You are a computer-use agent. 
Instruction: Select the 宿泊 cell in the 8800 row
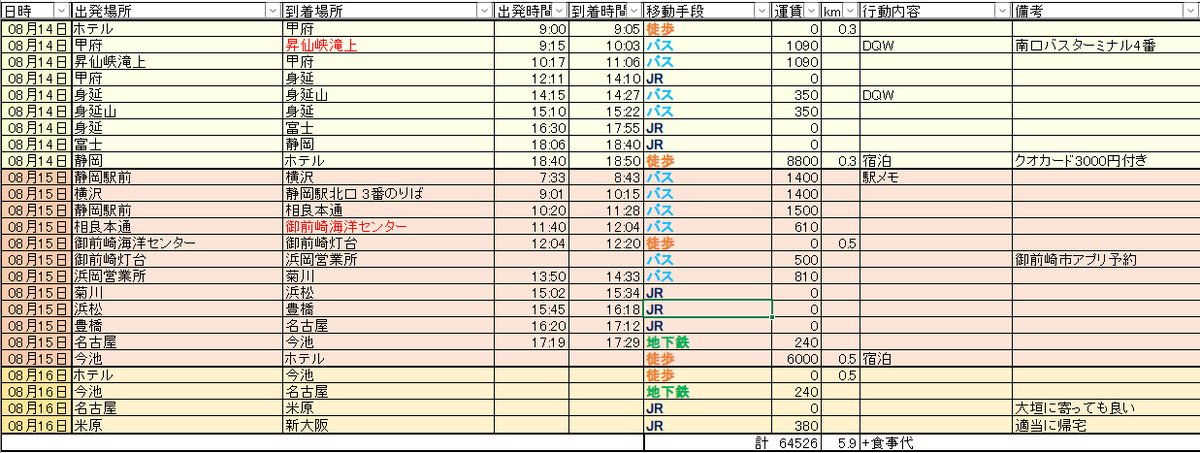coord(935,160)
